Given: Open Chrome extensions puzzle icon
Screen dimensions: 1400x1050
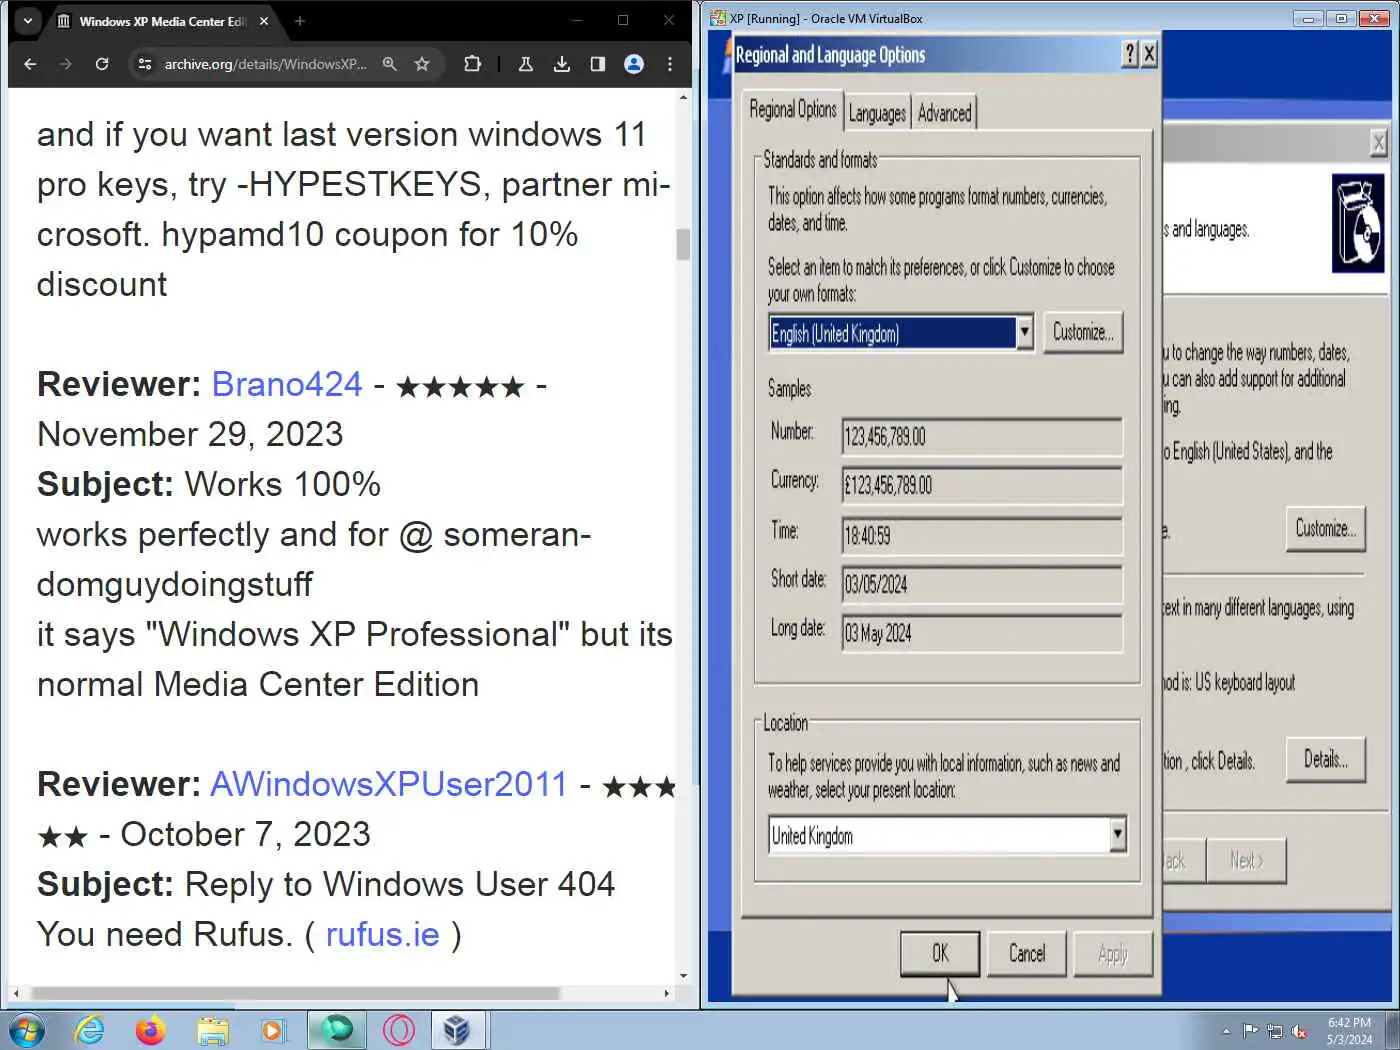Looking at the screenshot, I should click(x=473, y=64).
